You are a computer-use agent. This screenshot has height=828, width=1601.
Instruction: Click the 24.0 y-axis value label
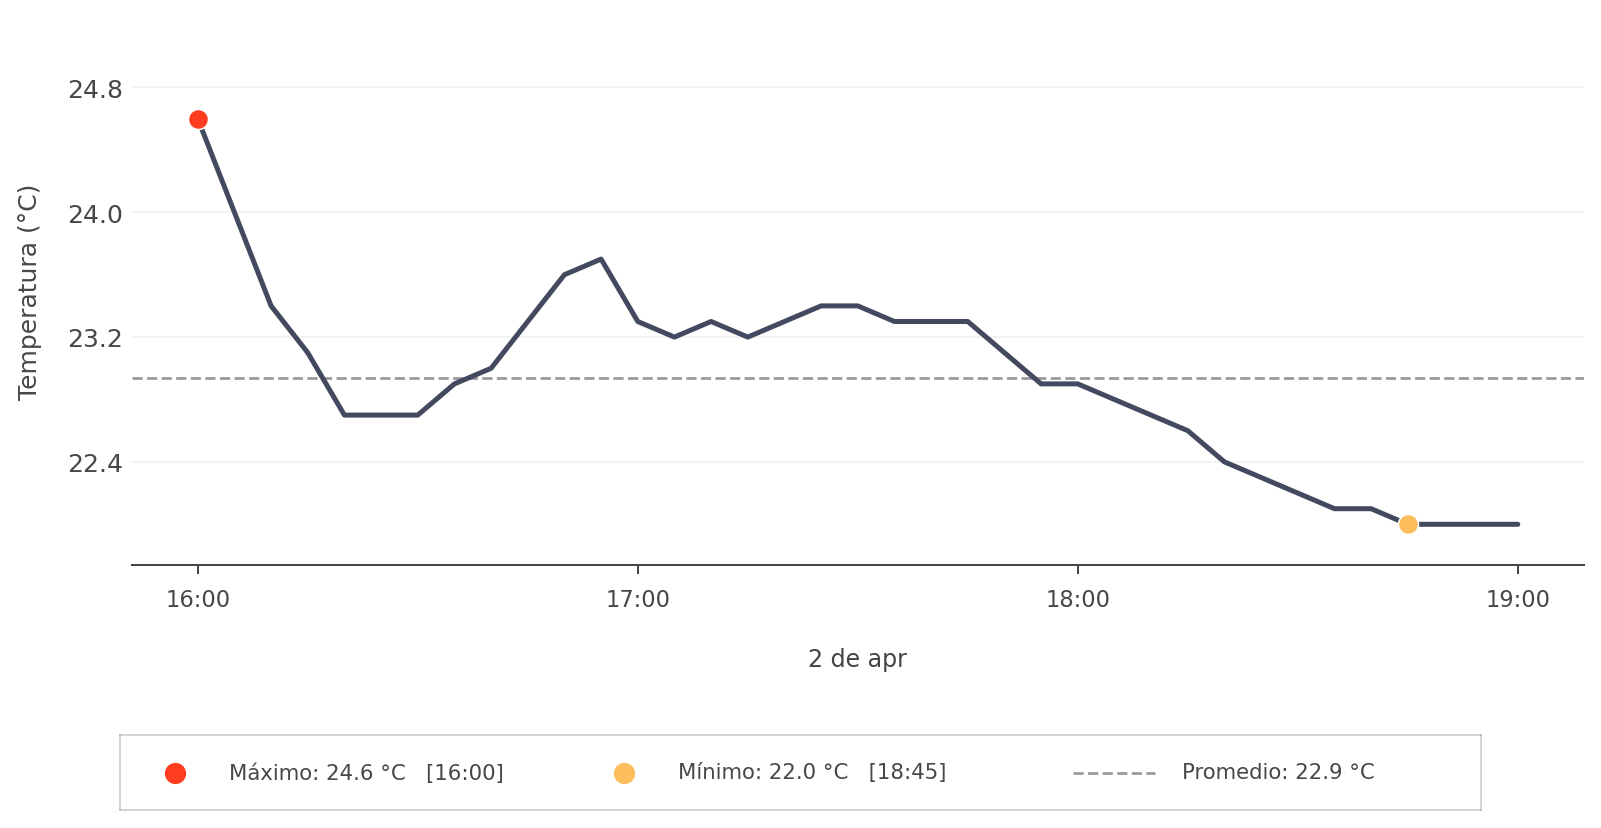[95, 215]
